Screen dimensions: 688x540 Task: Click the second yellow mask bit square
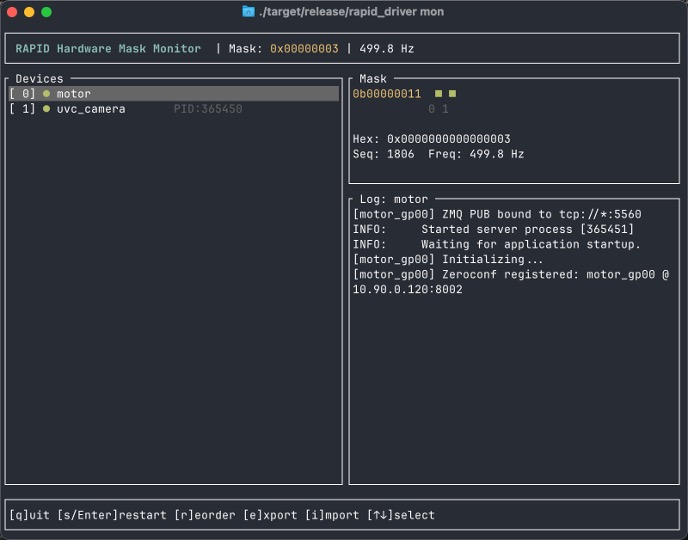tap(452, 94)
